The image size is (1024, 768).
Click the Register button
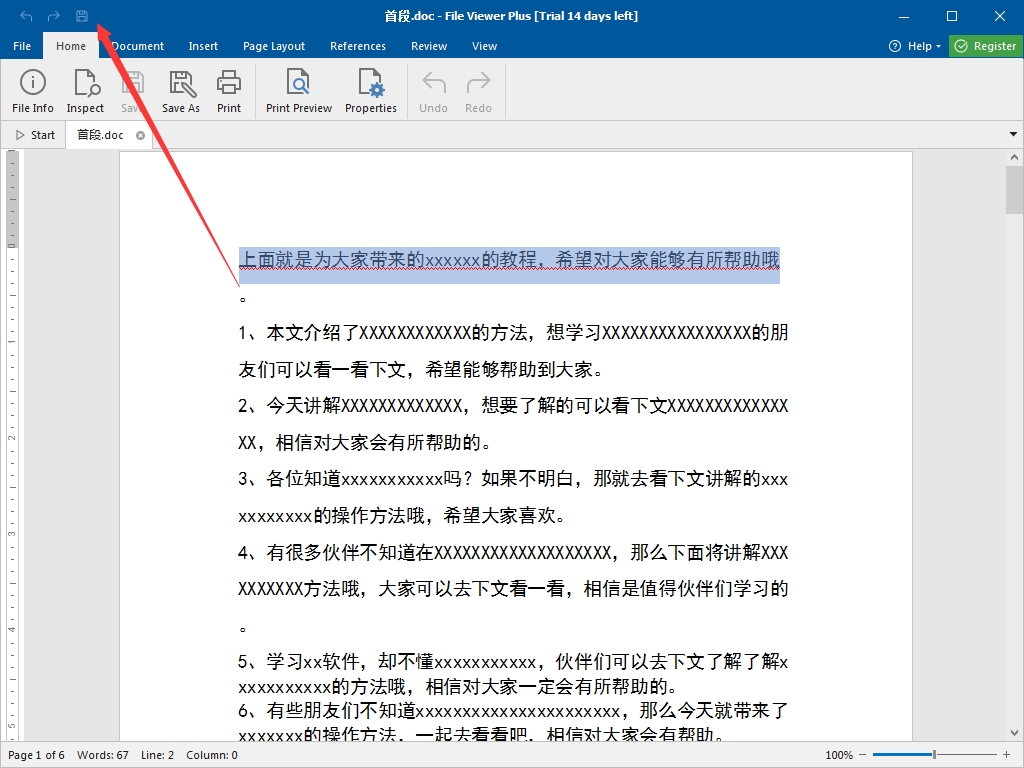tap(985, 46)
